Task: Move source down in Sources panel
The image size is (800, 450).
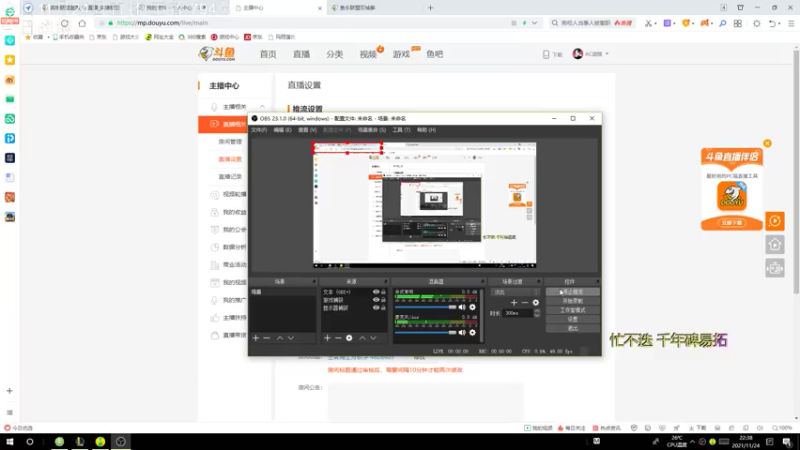Action: point(373,338)
